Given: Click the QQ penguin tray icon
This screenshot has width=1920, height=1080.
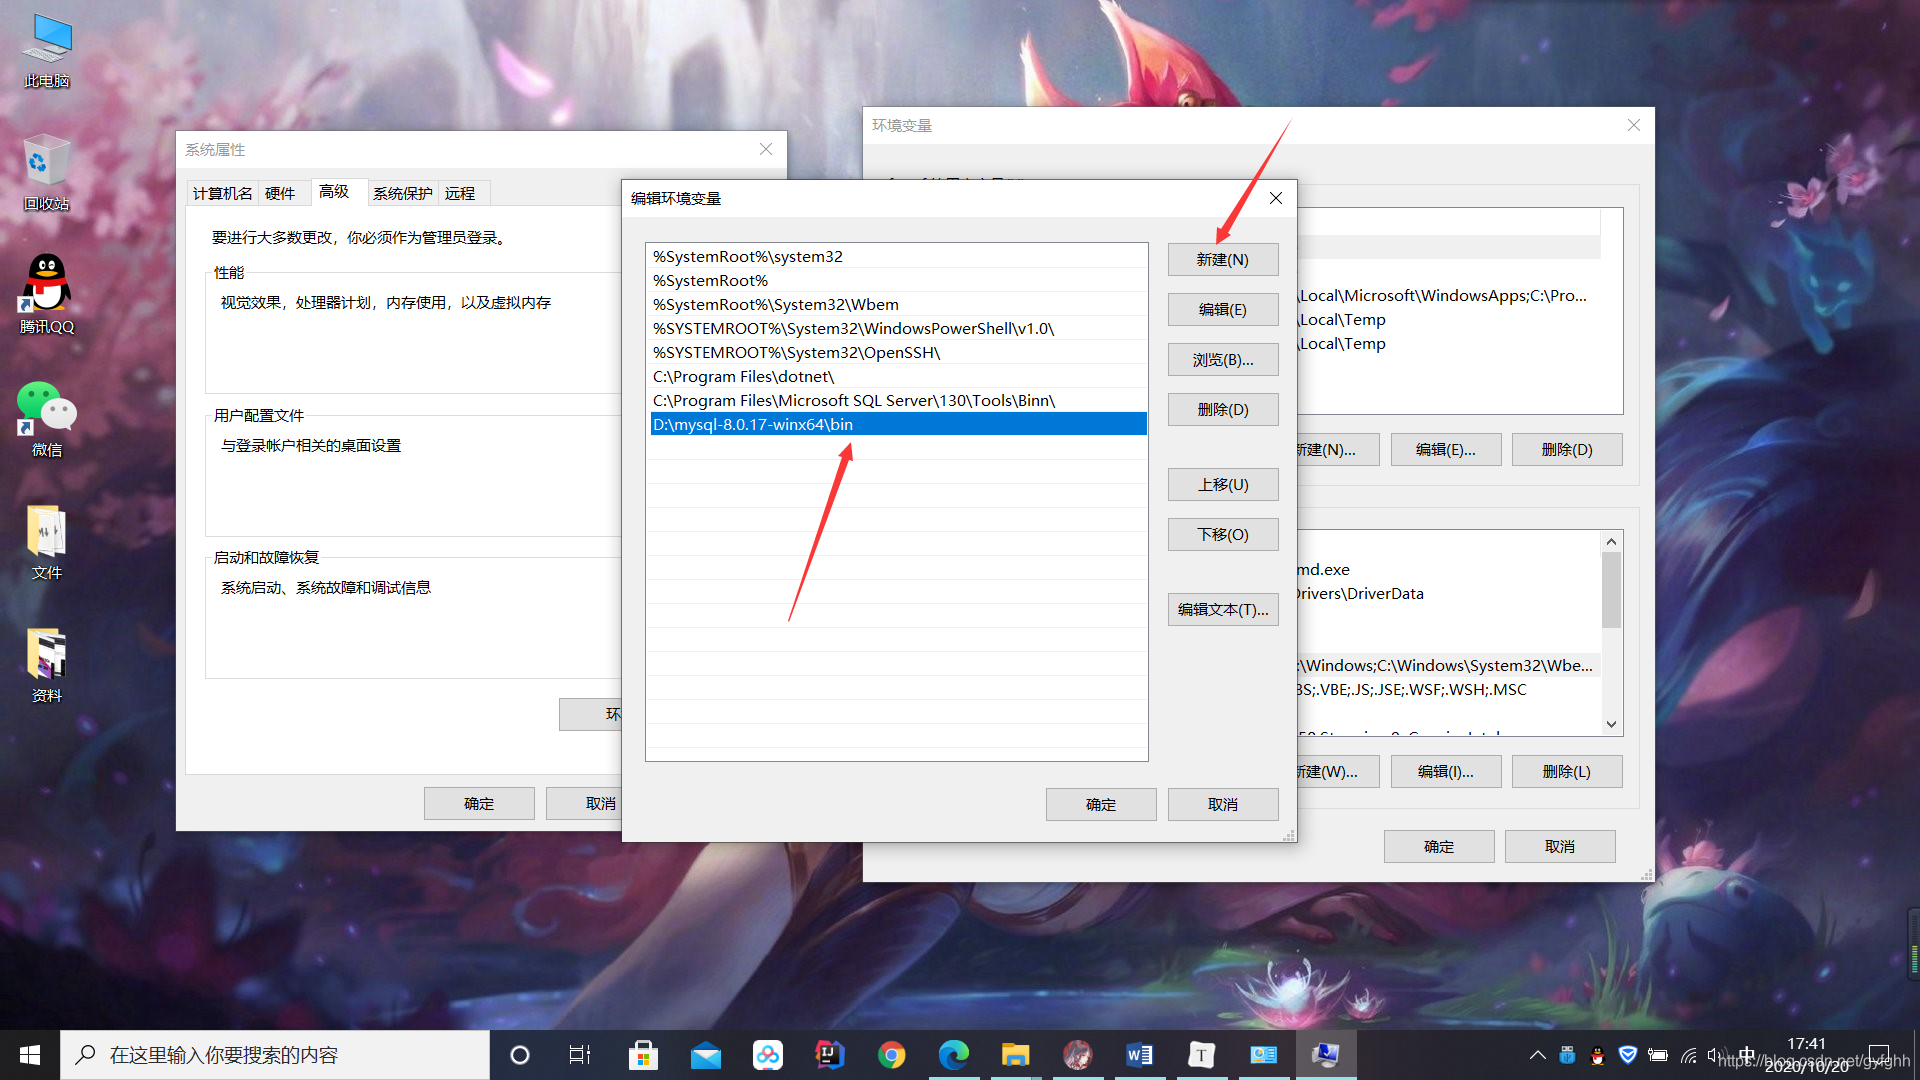Looking at the screenshot, I should pos(1597,1055).
